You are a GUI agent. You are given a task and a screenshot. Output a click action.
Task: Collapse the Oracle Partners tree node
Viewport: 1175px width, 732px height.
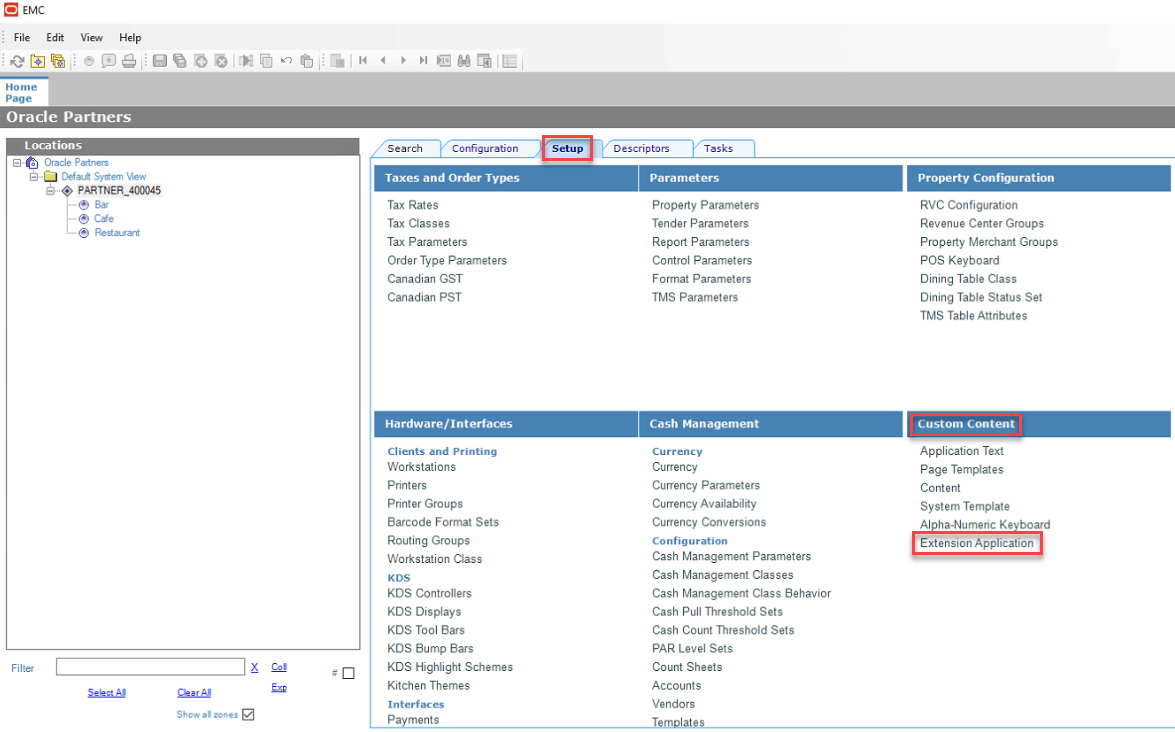[17, 163]
